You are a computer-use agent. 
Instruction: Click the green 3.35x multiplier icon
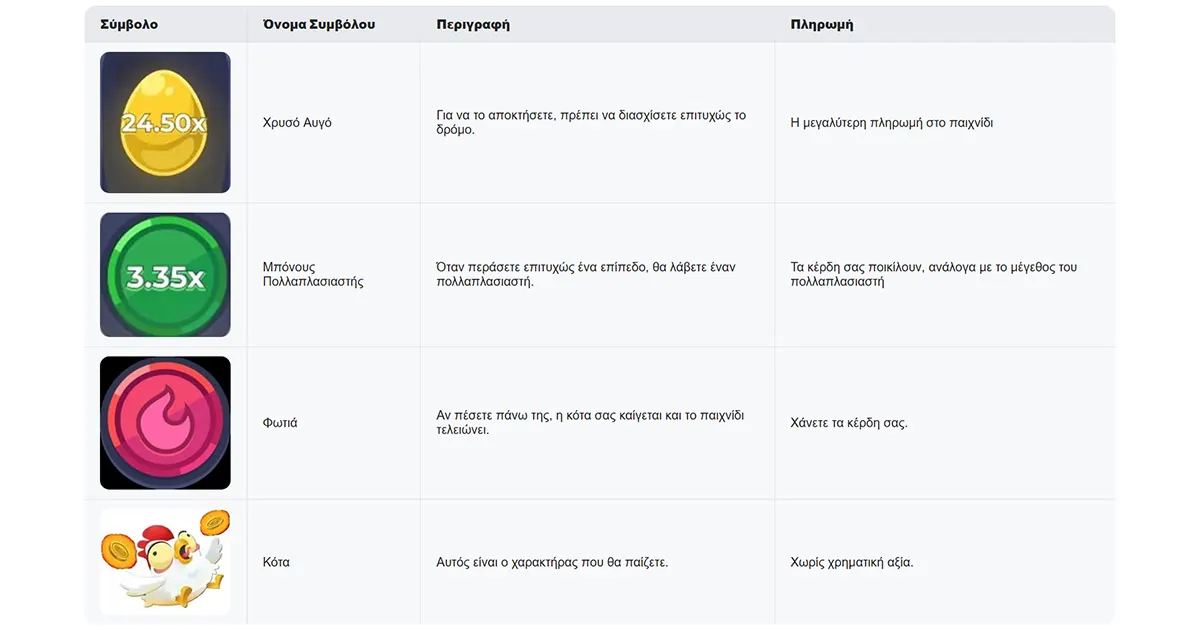(x=165, y=275)
